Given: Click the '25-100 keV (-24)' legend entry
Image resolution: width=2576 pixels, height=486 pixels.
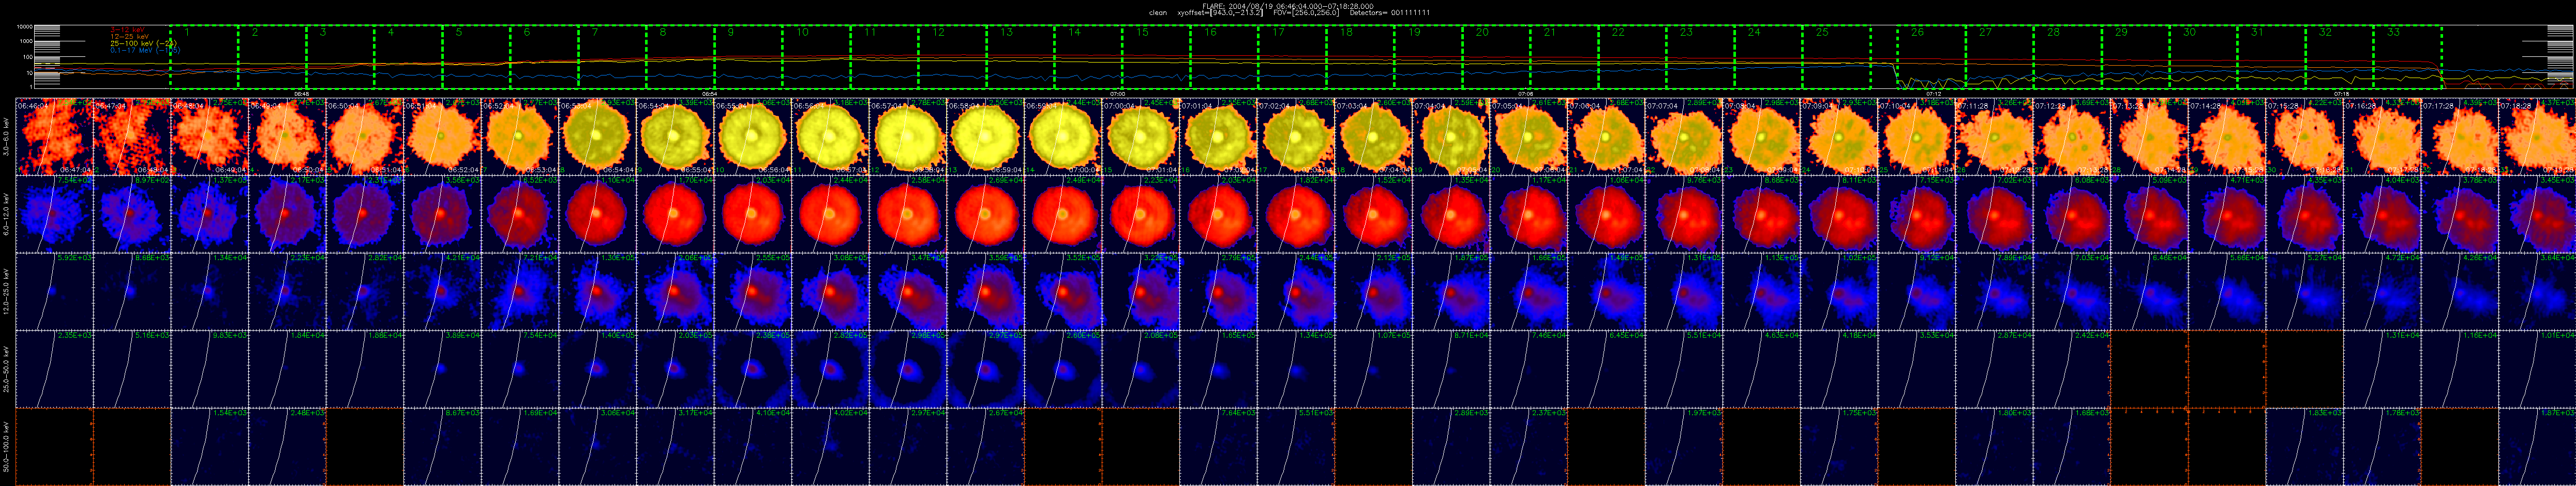Looking at the screenshot, I should 143,43.
